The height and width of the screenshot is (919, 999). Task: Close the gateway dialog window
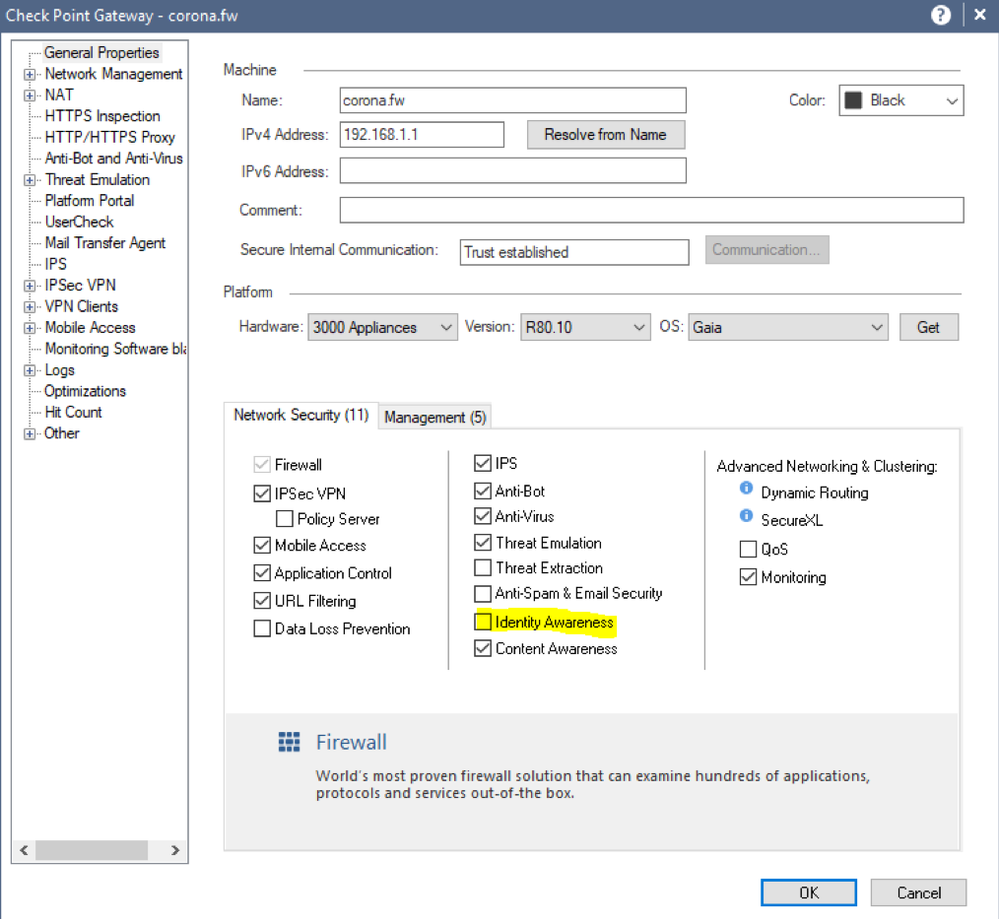pyautogui.click(x=980, y=15)
